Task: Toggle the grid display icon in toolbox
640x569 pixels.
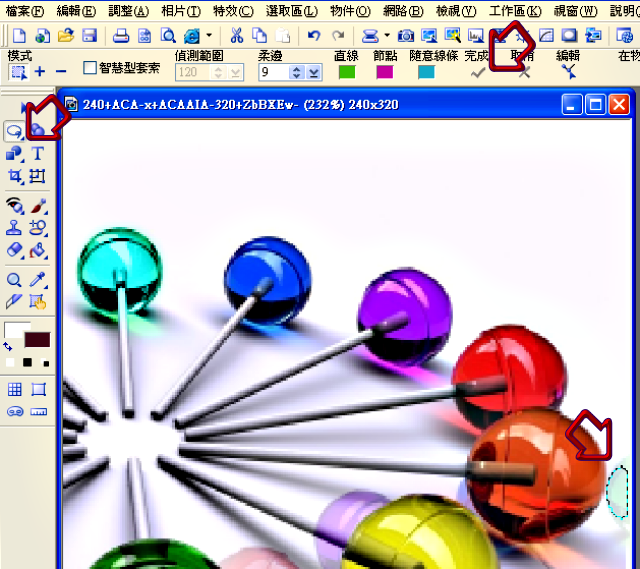Action: 15,390
